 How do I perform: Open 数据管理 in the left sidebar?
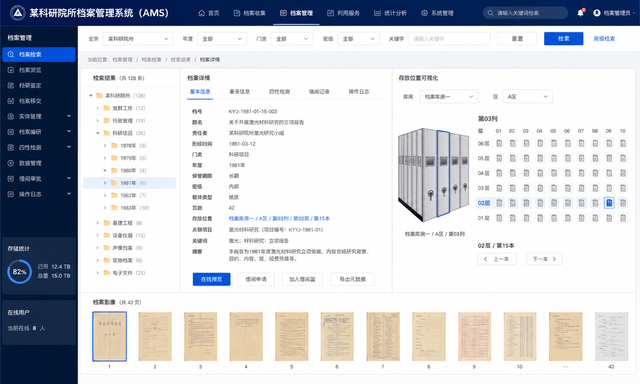pyautogui.click(x=39, y=163)
